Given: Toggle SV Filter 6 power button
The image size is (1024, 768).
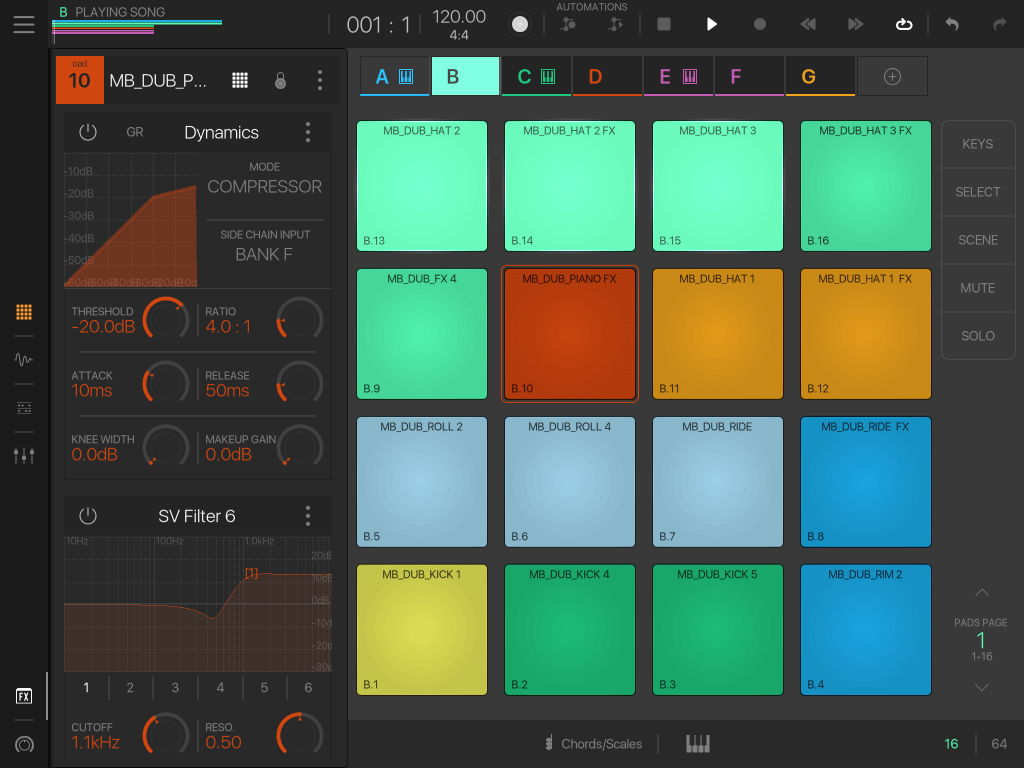Looking at the screenshot, I should 88,516.
